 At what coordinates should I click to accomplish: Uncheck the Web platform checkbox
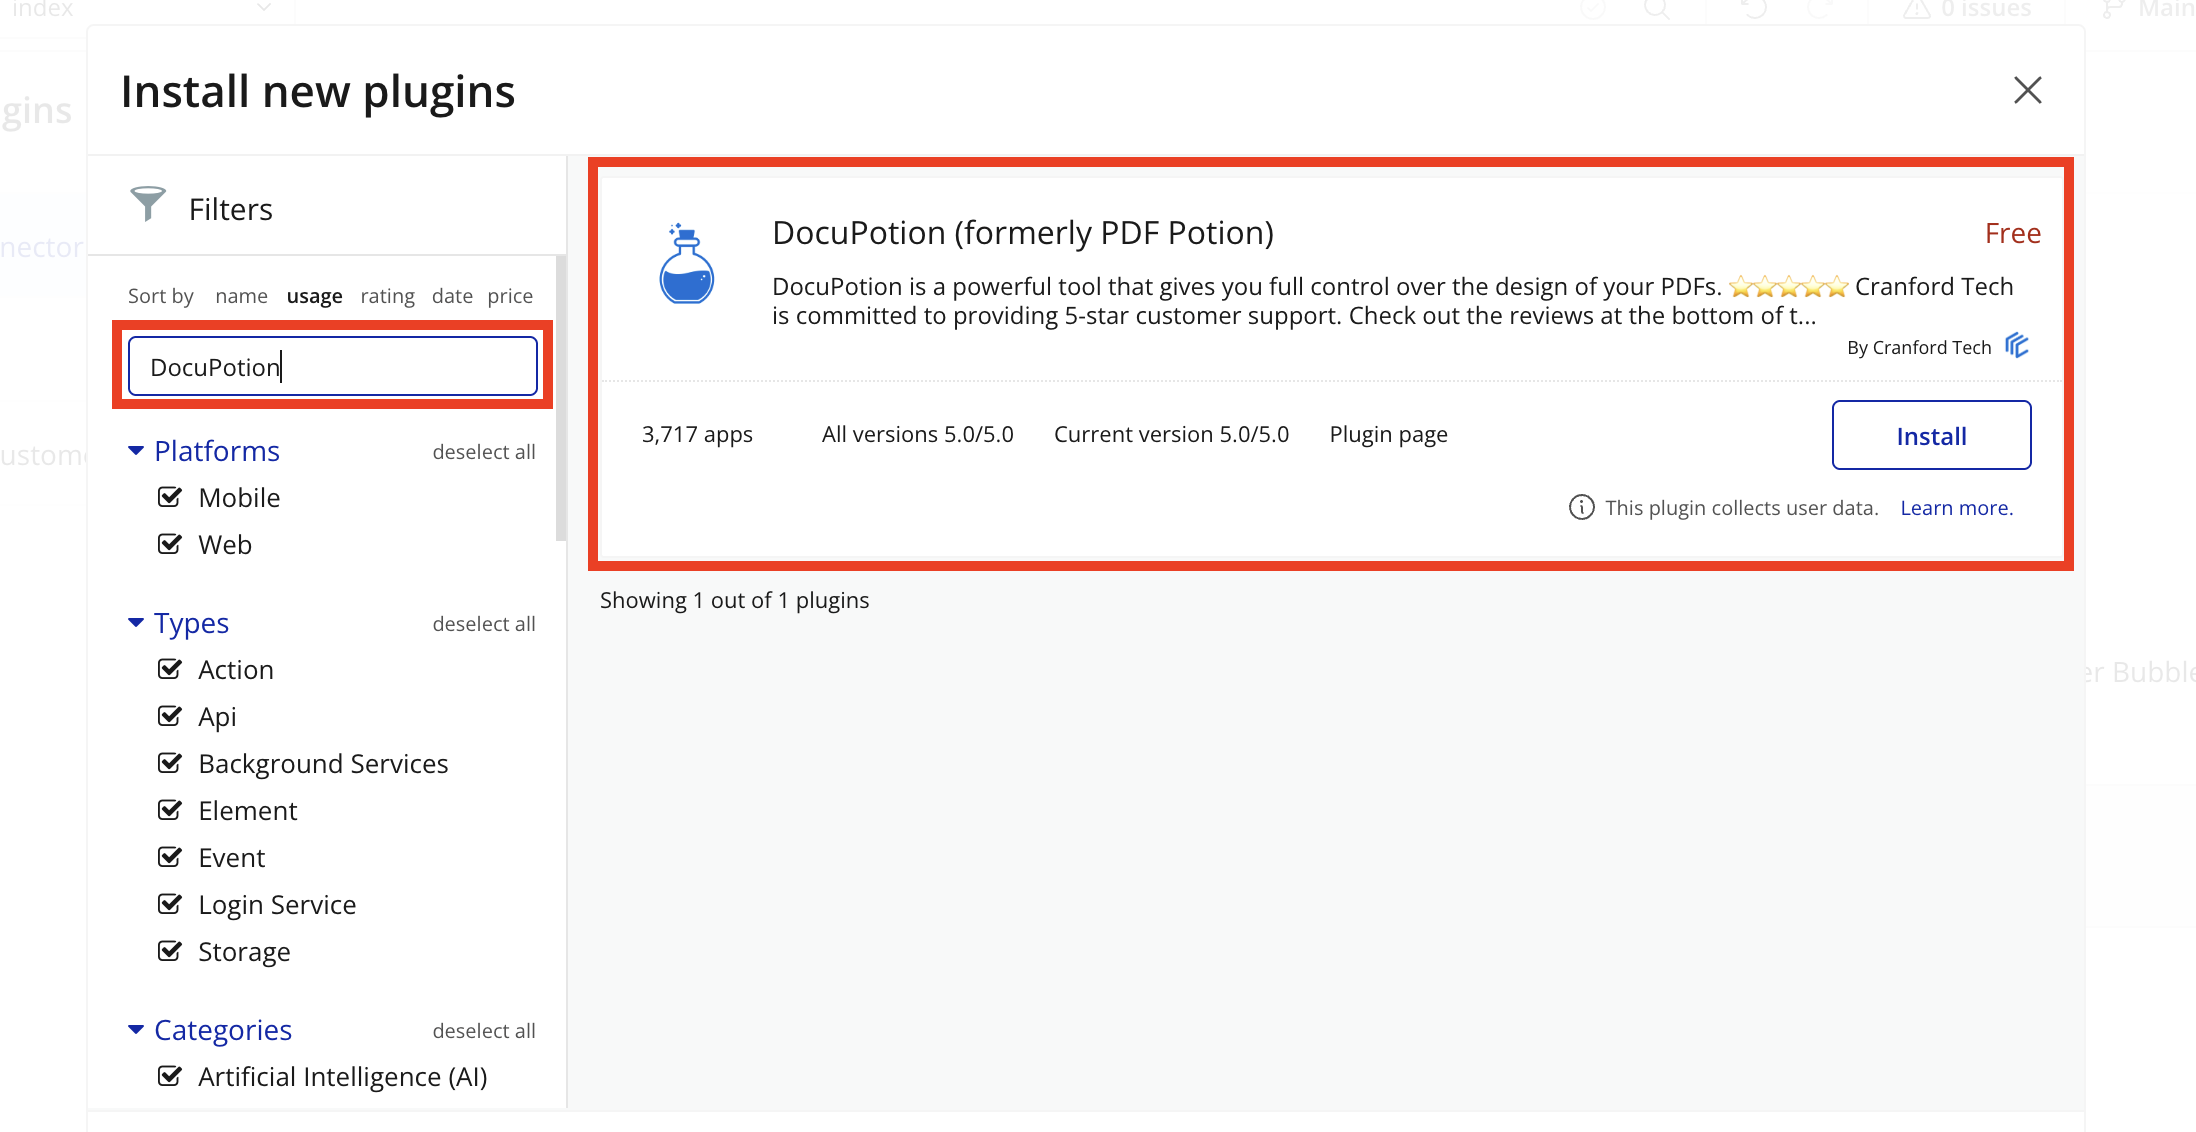tap(170, 544)
